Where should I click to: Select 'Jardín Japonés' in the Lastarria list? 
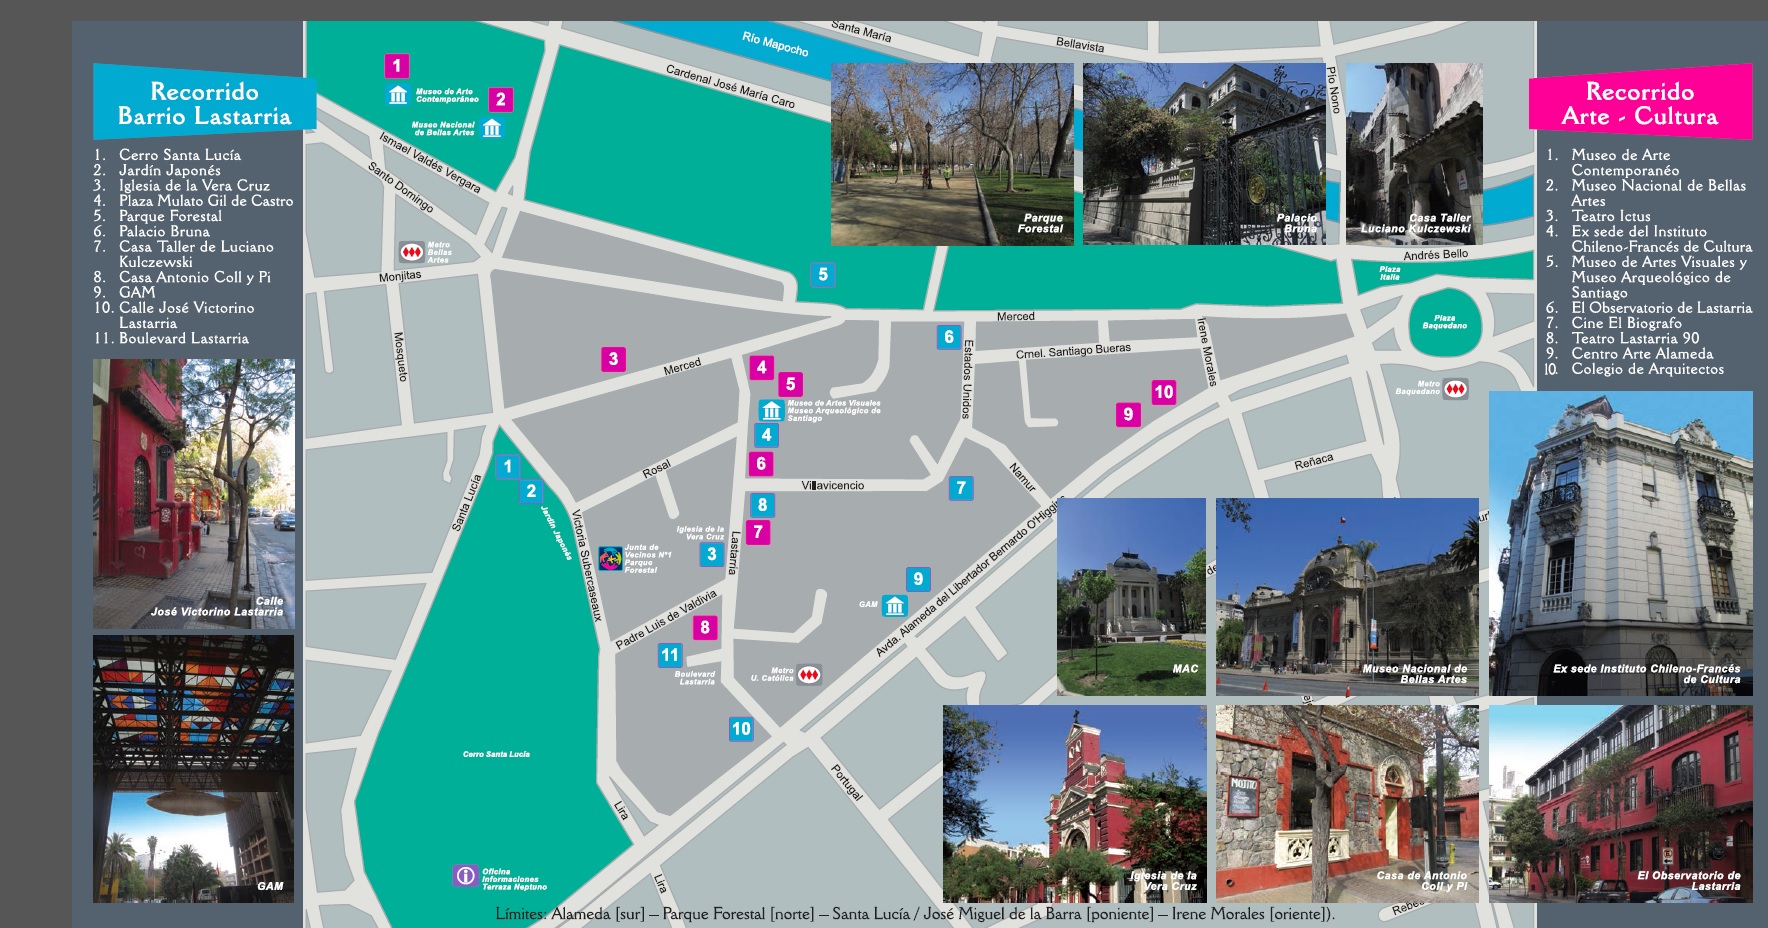[x=170, y=170]
